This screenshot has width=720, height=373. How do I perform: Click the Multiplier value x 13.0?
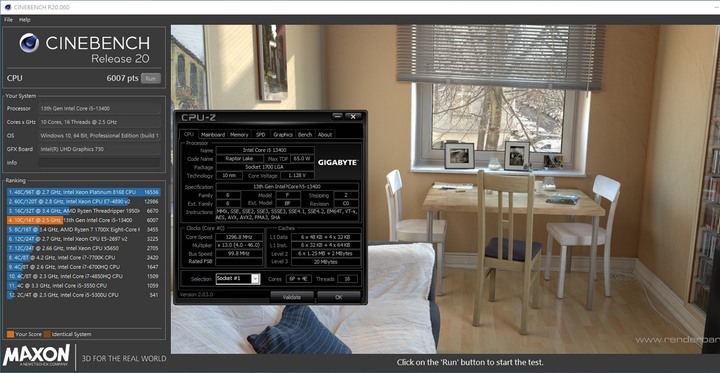click(x=239, y=245)
